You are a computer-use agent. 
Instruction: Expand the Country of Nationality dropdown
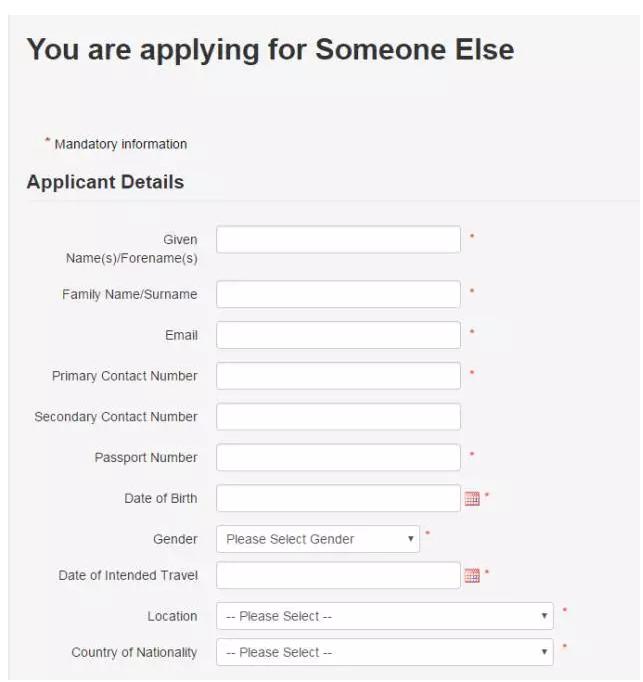click(385, 652)
